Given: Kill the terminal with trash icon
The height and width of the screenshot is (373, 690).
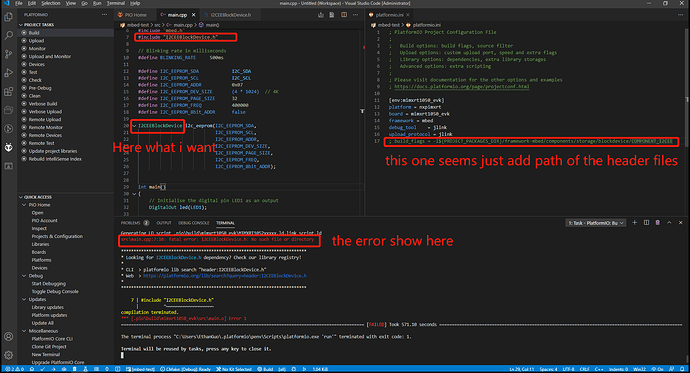Looking at the screenshot, I should (x=657, y=223).
